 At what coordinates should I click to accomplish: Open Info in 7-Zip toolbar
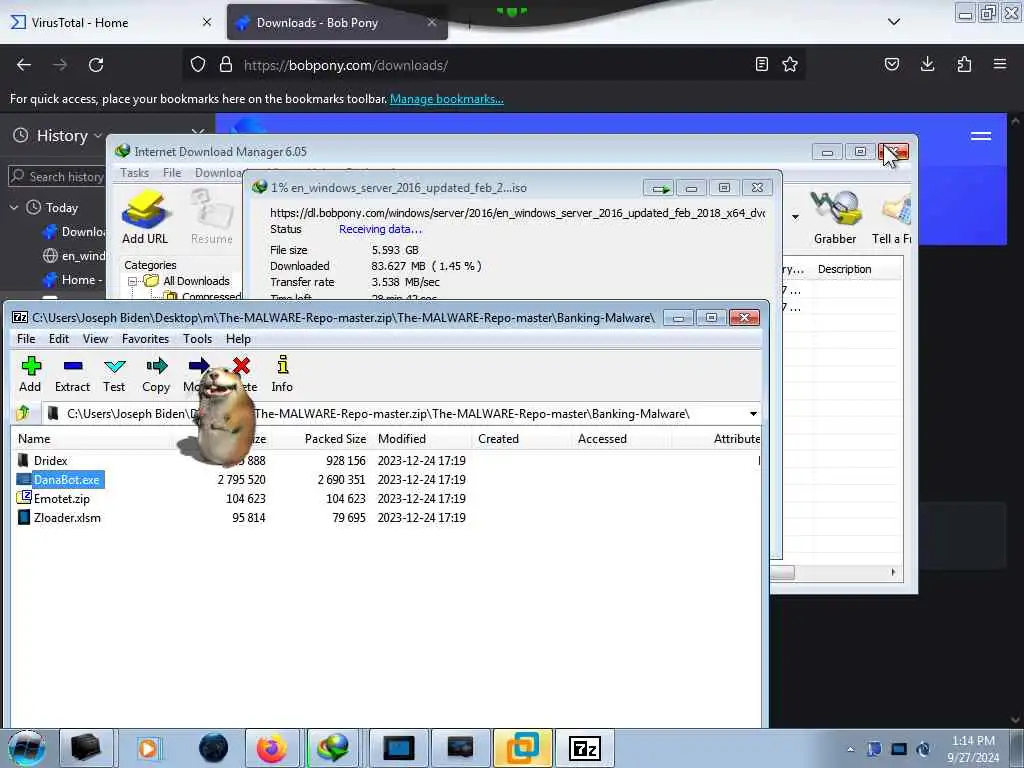[x=282, y=374]
